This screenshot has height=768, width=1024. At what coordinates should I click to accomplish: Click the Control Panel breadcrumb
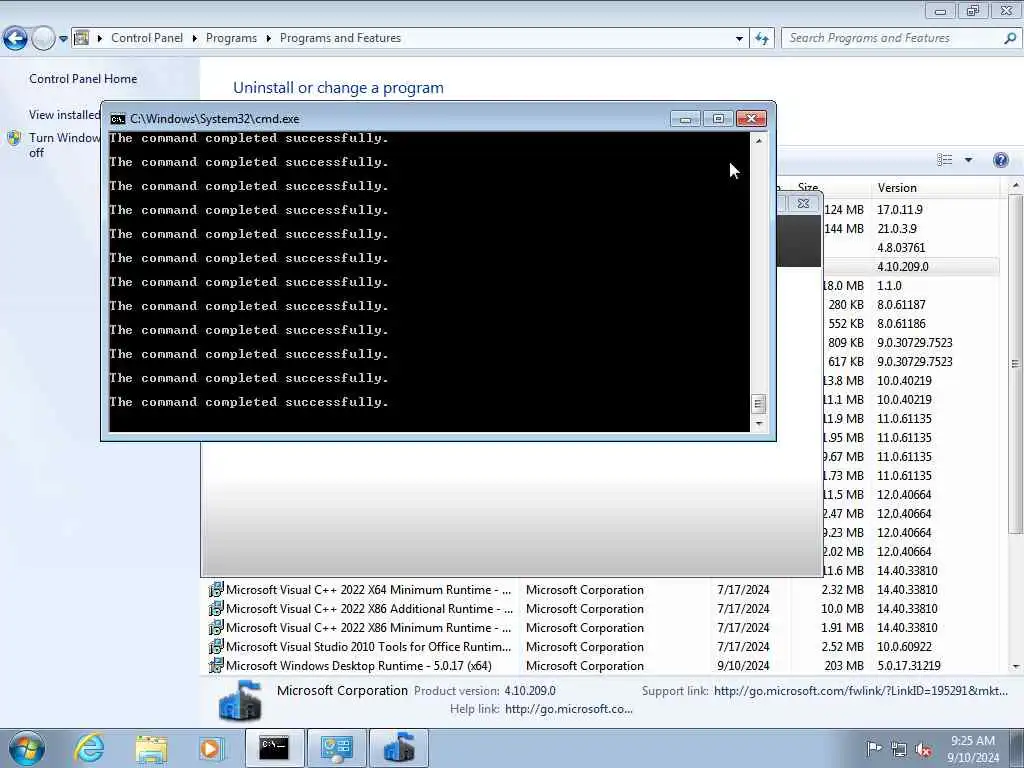click(x=147, y=38)
